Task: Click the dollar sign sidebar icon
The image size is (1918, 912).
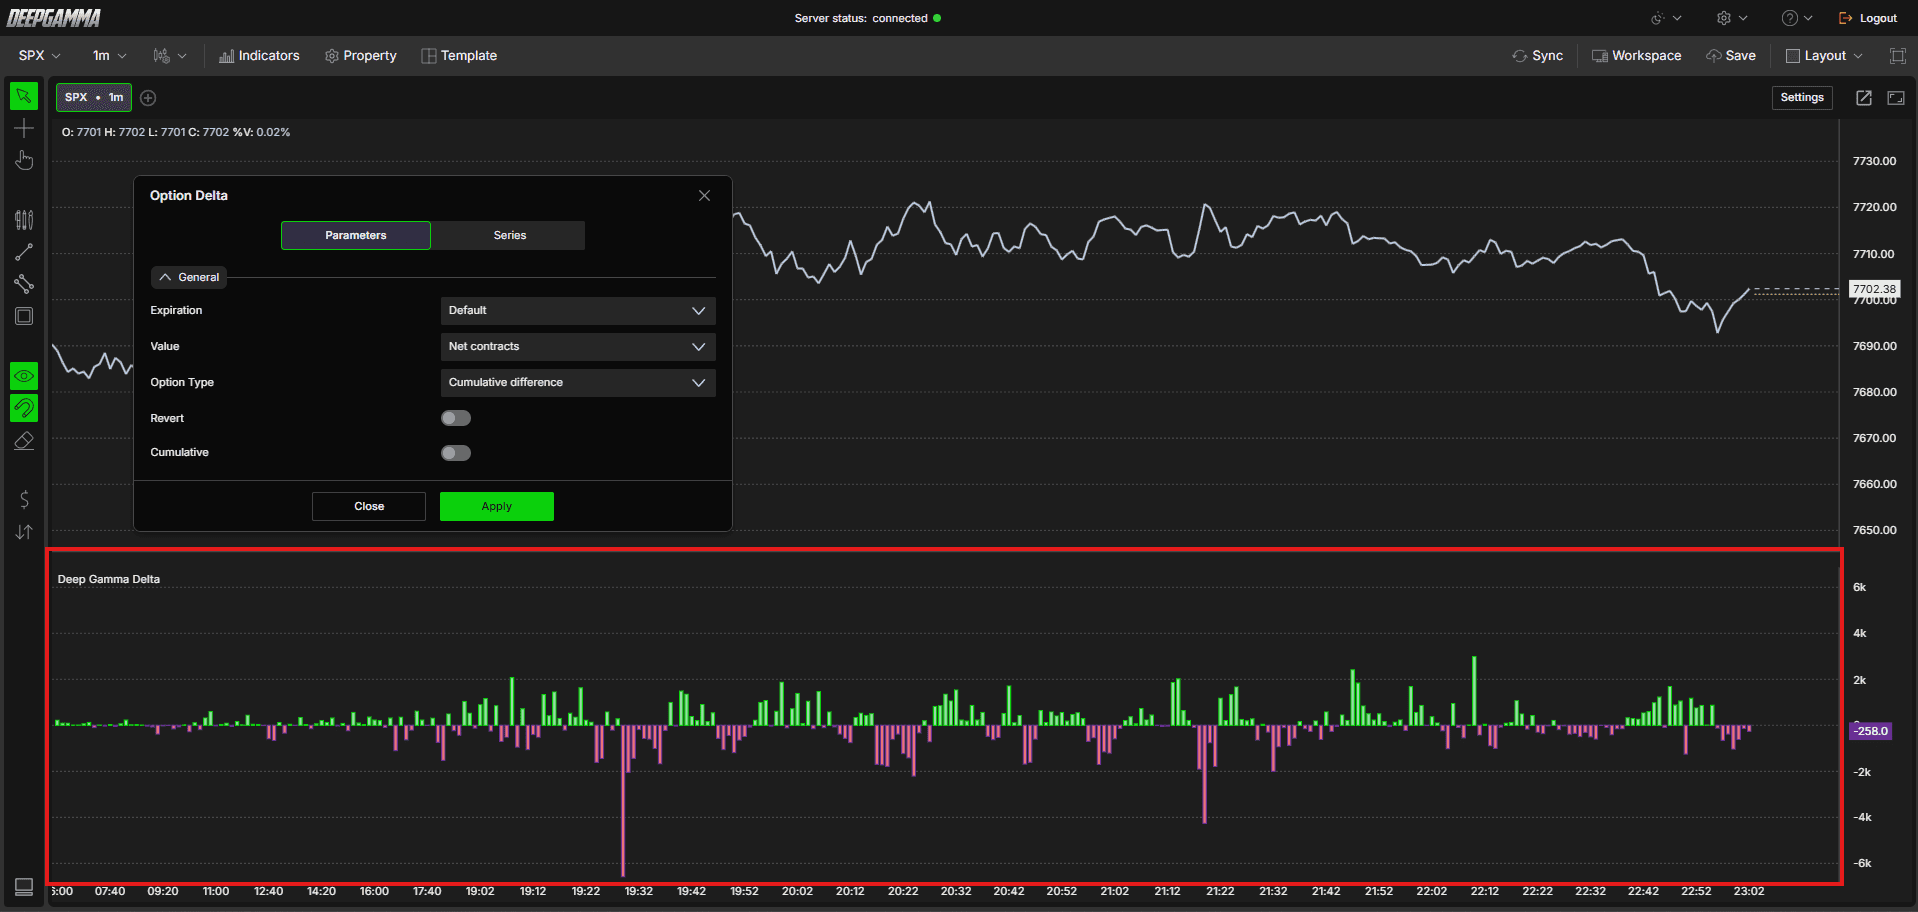Action: tap(24, 499)
